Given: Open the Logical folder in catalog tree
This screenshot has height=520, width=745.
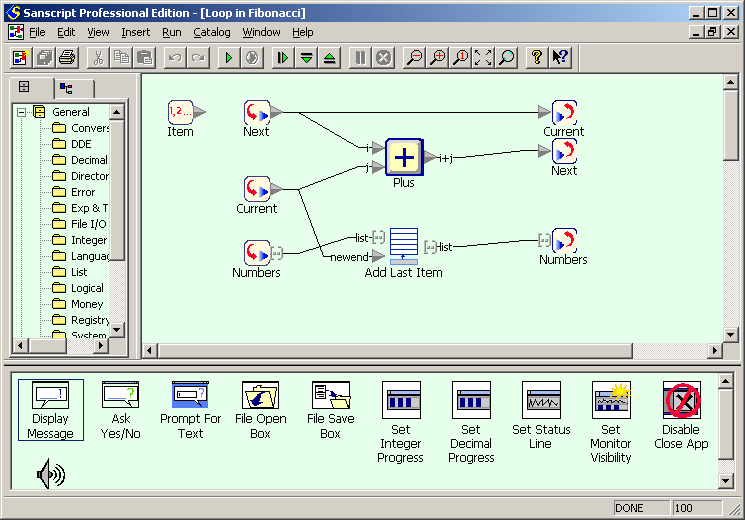Looking at the screenshot, I should coord(78,288).
